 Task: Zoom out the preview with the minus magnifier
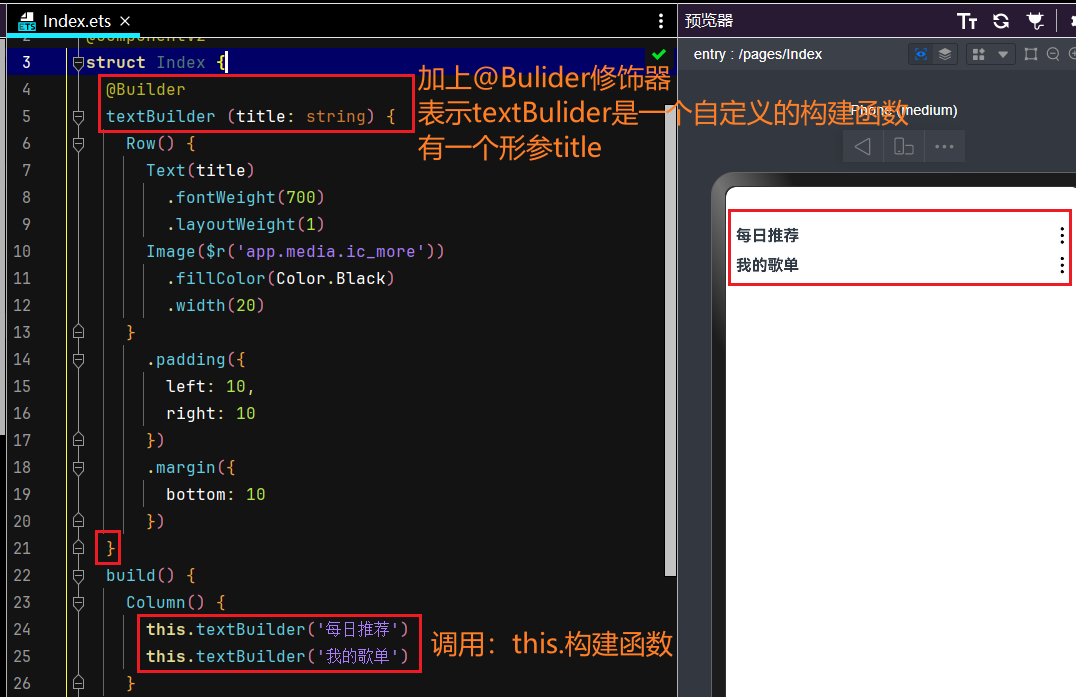(x=1053, y=54)
